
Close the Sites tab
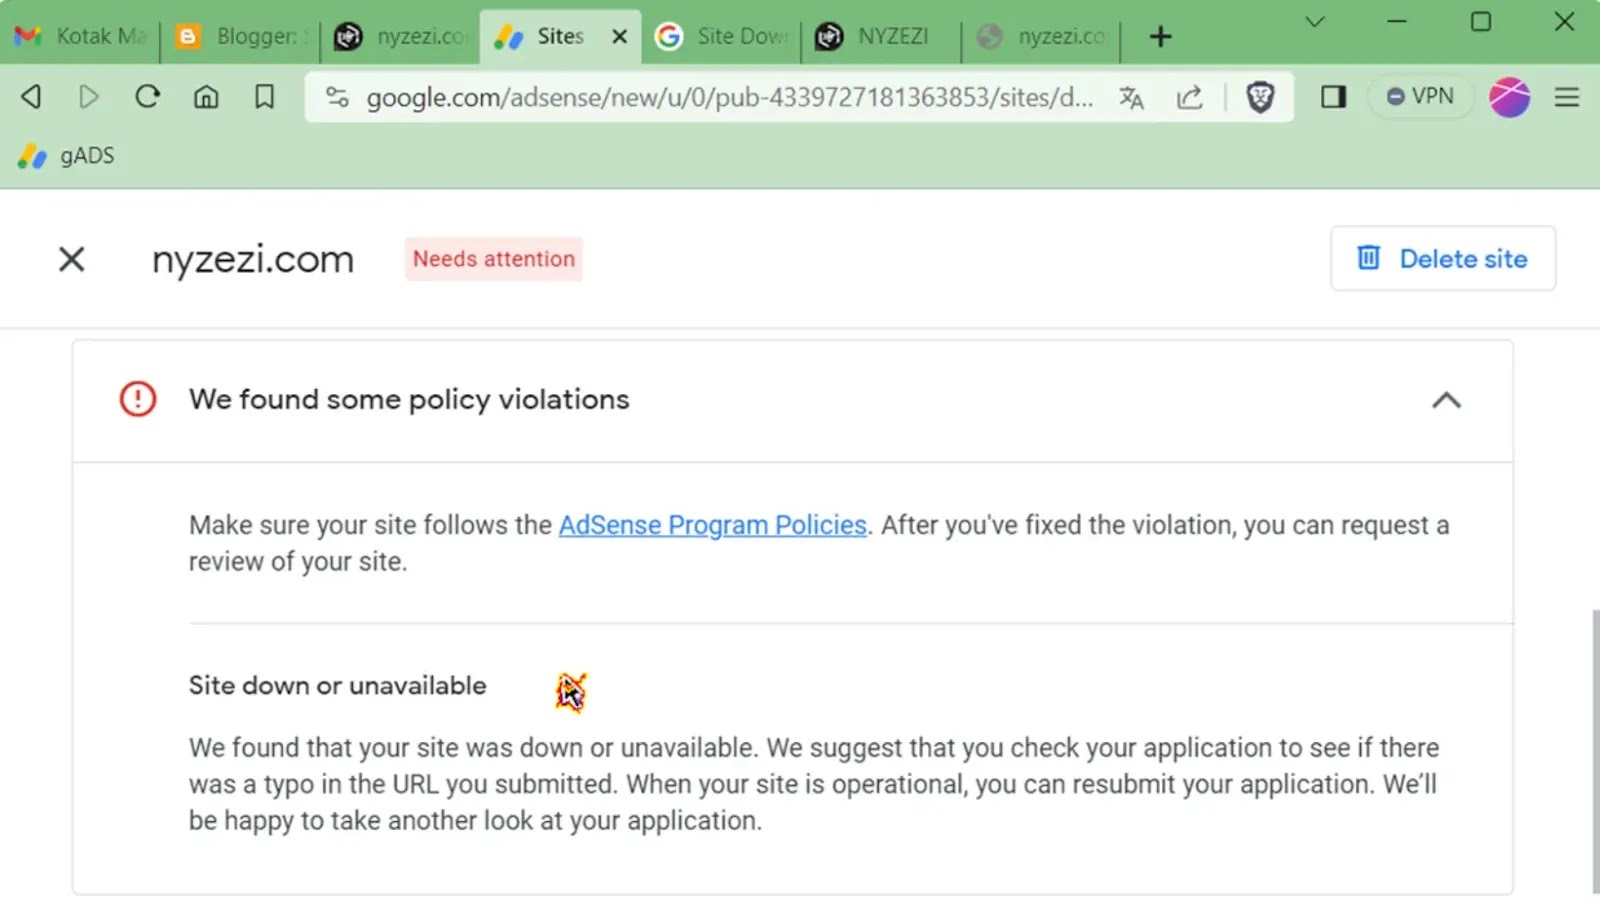point(620,37)
